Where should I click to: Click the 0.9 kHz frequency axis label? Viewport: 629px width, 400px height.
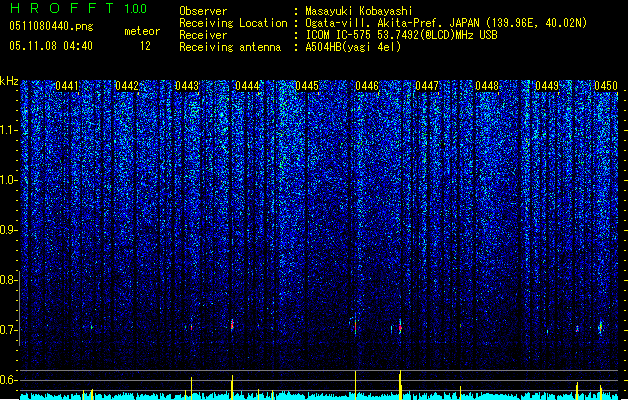[x=7, y=230]
